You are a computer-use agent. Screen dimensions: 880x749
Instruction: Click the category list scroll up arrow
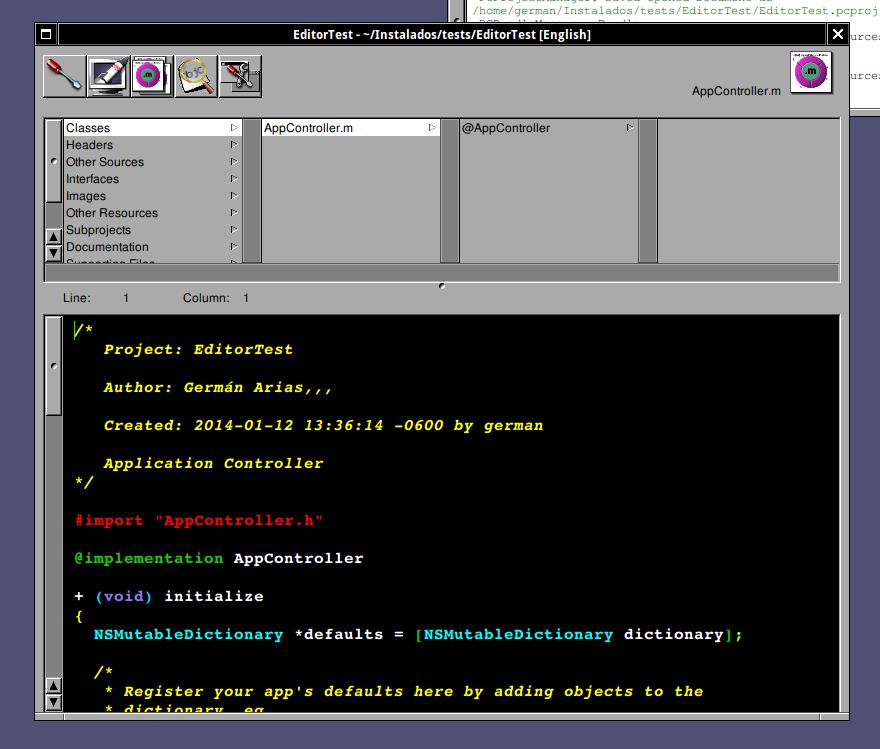tap(54, 238)
